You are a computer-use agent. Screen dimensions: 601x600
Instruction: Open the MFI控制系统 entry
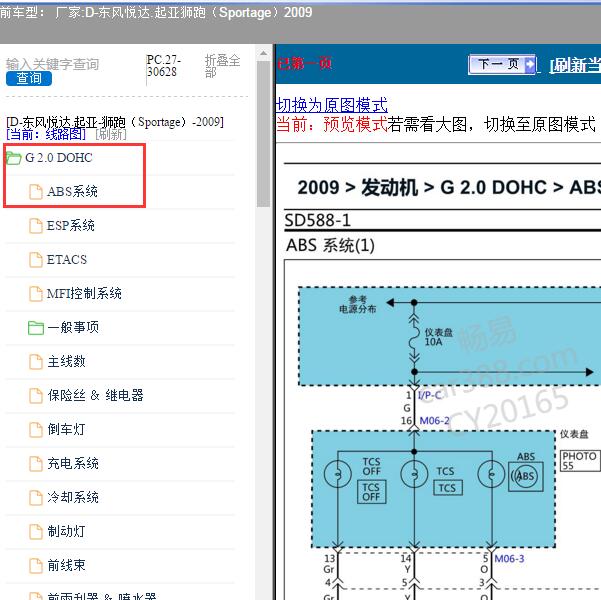[x=84, y=294]
